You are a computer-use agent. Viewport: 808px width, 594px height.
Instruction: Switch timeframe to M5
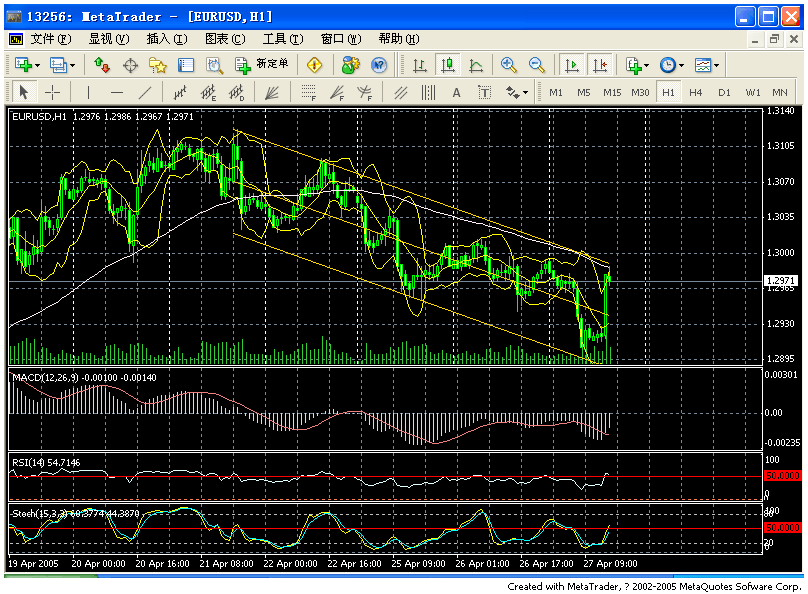[583, 93]
